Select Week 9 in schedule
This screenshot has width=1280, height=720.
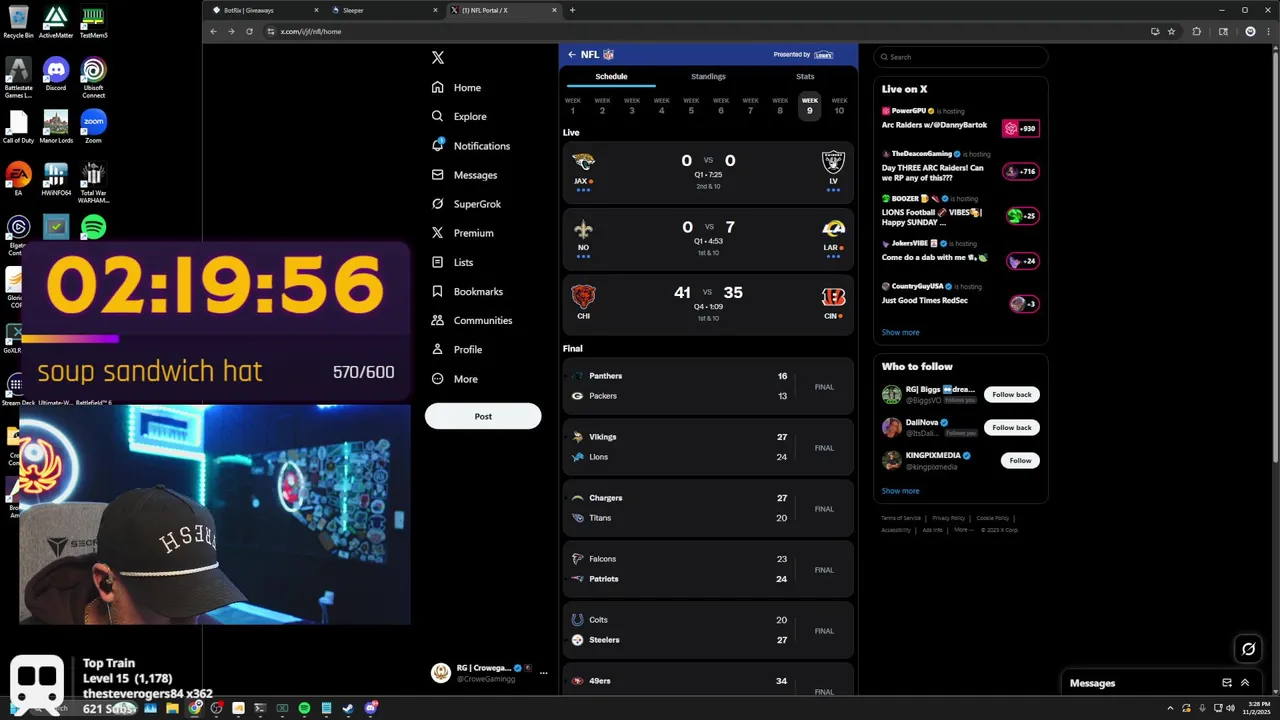coord(810,106)
